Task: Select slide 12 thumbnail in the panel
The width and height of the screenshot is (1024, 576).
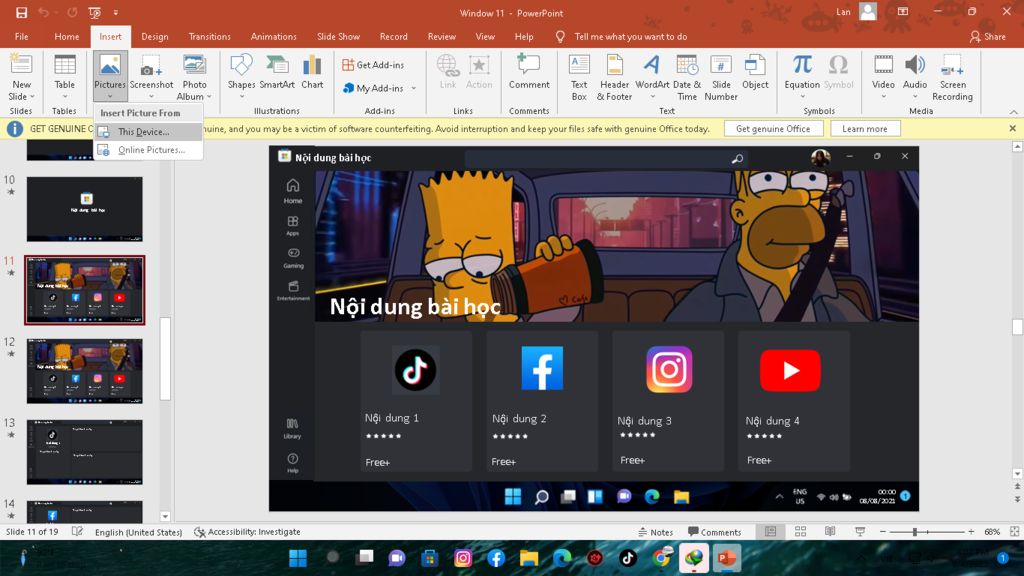Action: (85, 371)
